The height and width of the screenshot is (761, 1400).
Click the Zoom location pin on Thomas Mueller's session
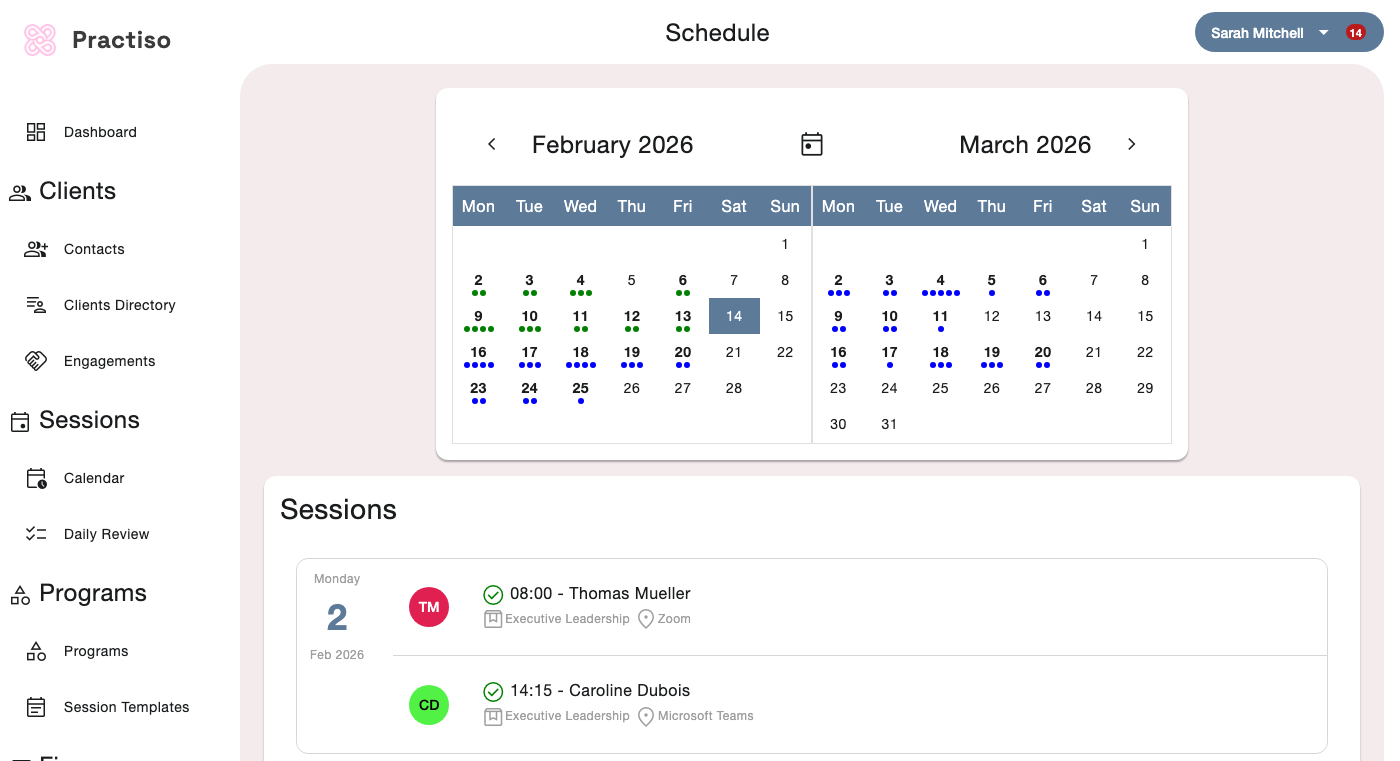click(x=646, y=619)
